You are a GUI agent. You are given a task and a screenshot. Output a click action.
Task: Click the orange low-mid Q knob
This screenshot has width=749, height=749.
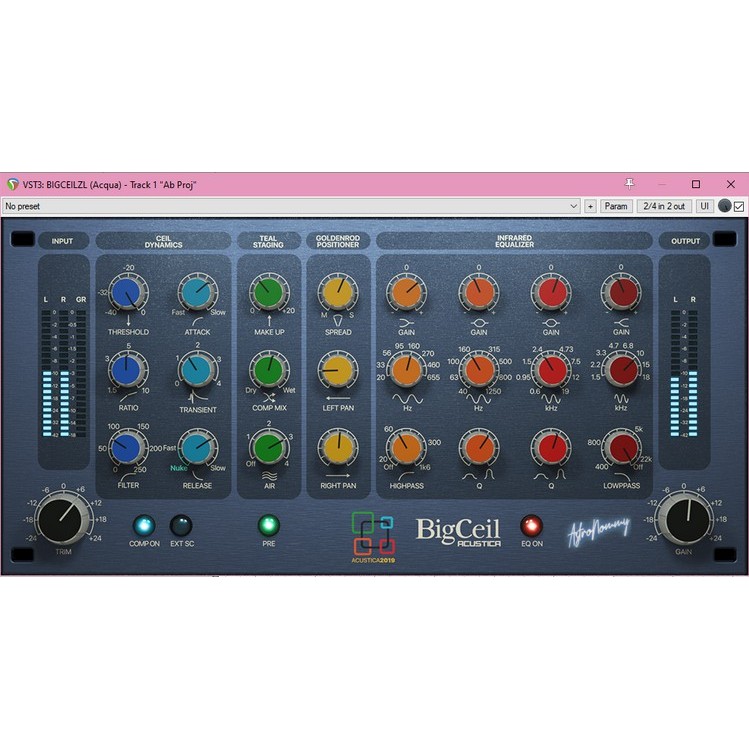click(479, 448)
